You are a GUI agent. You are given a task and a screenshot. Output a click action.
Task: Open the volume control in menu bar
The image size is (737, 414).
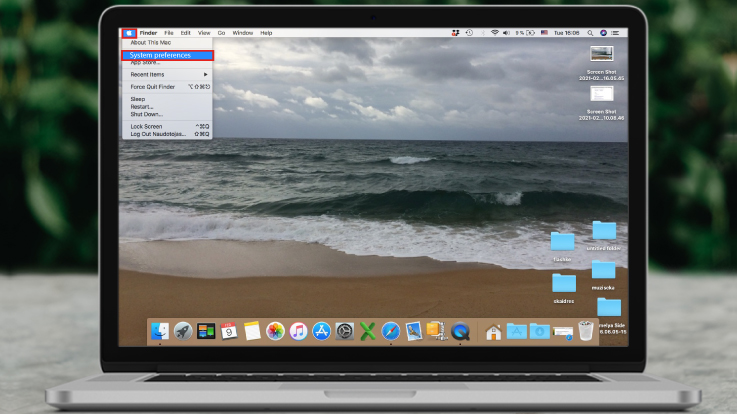506,33
